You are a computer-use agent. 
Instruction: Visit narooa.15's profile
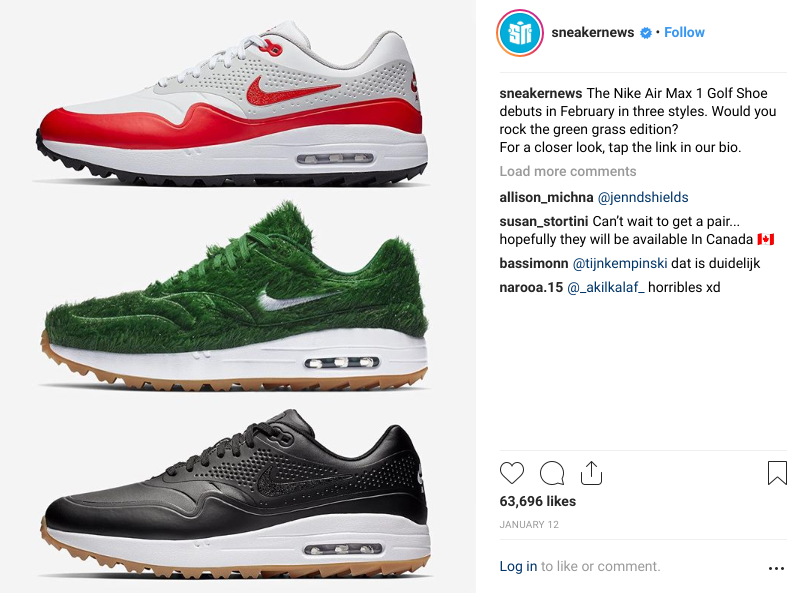click(x=531, y=287)
